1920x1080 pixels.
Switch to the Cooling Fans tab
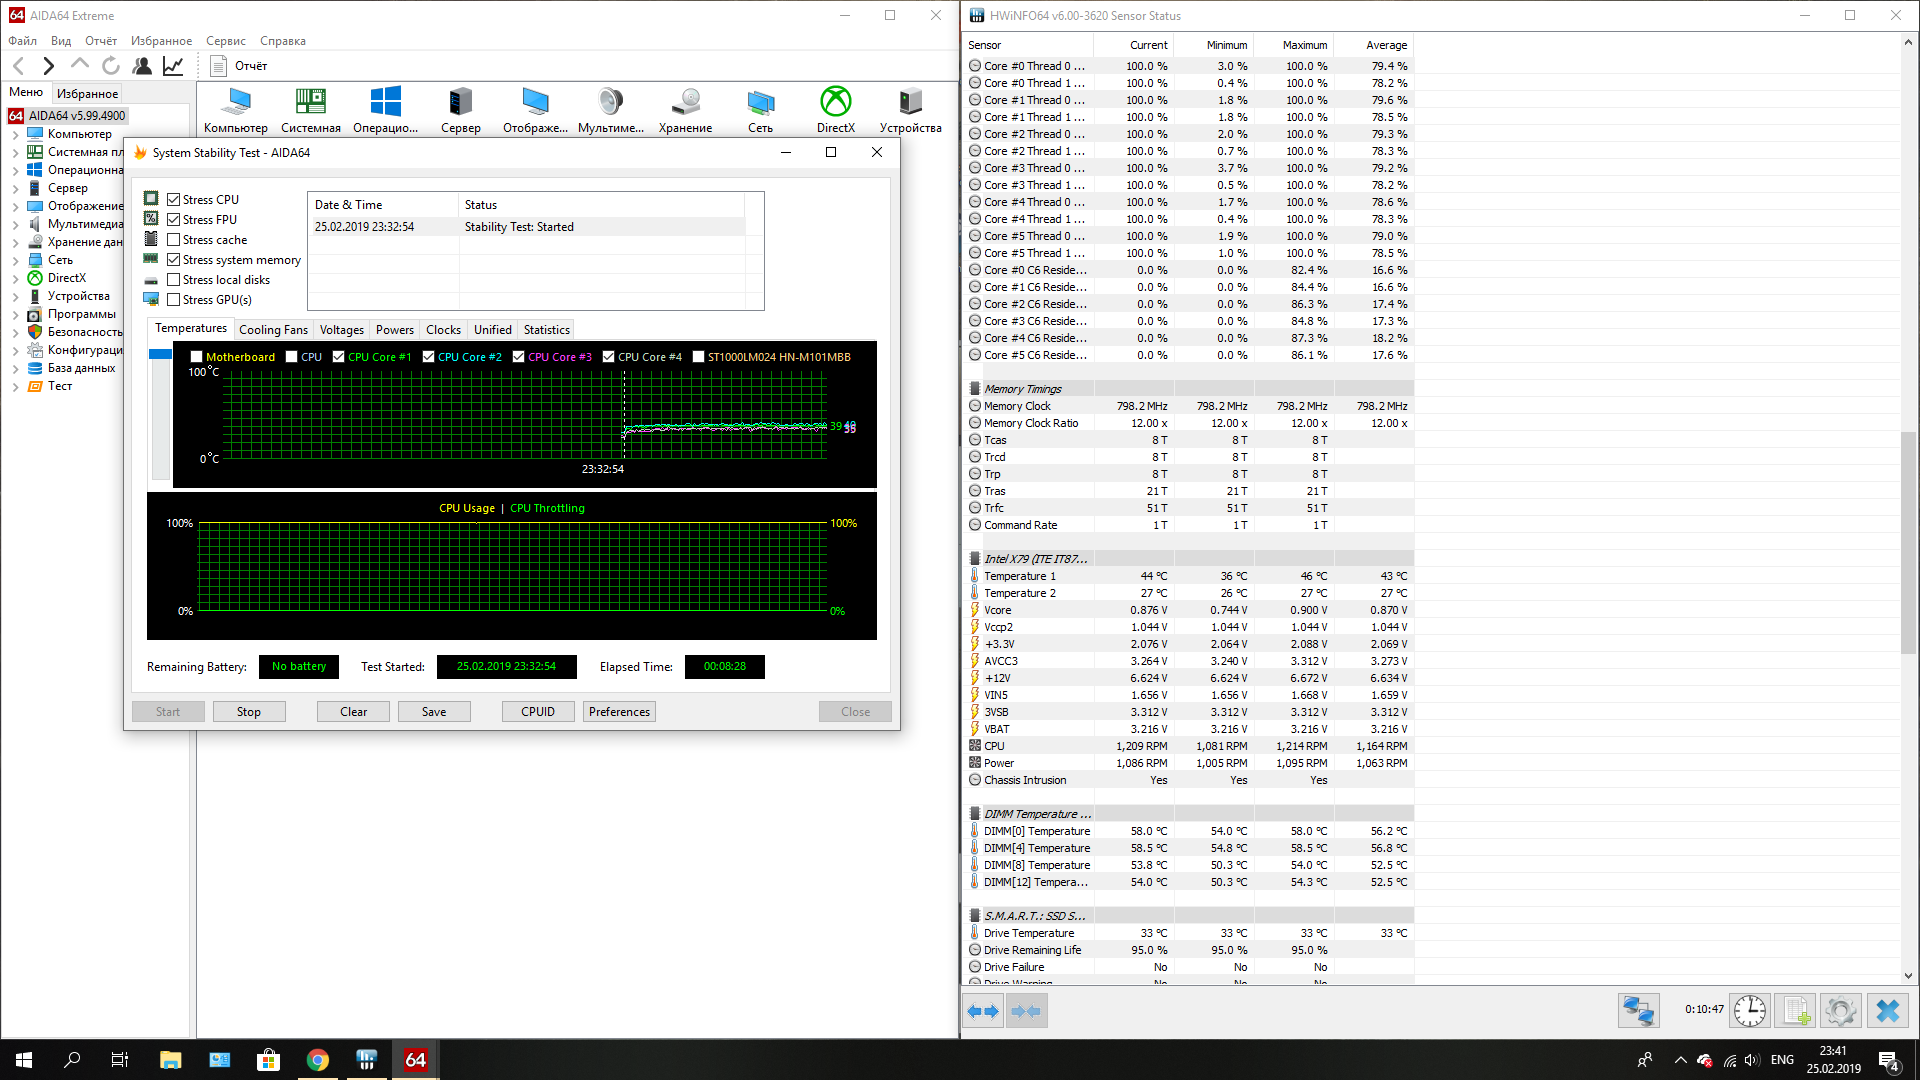click(273, 330)
